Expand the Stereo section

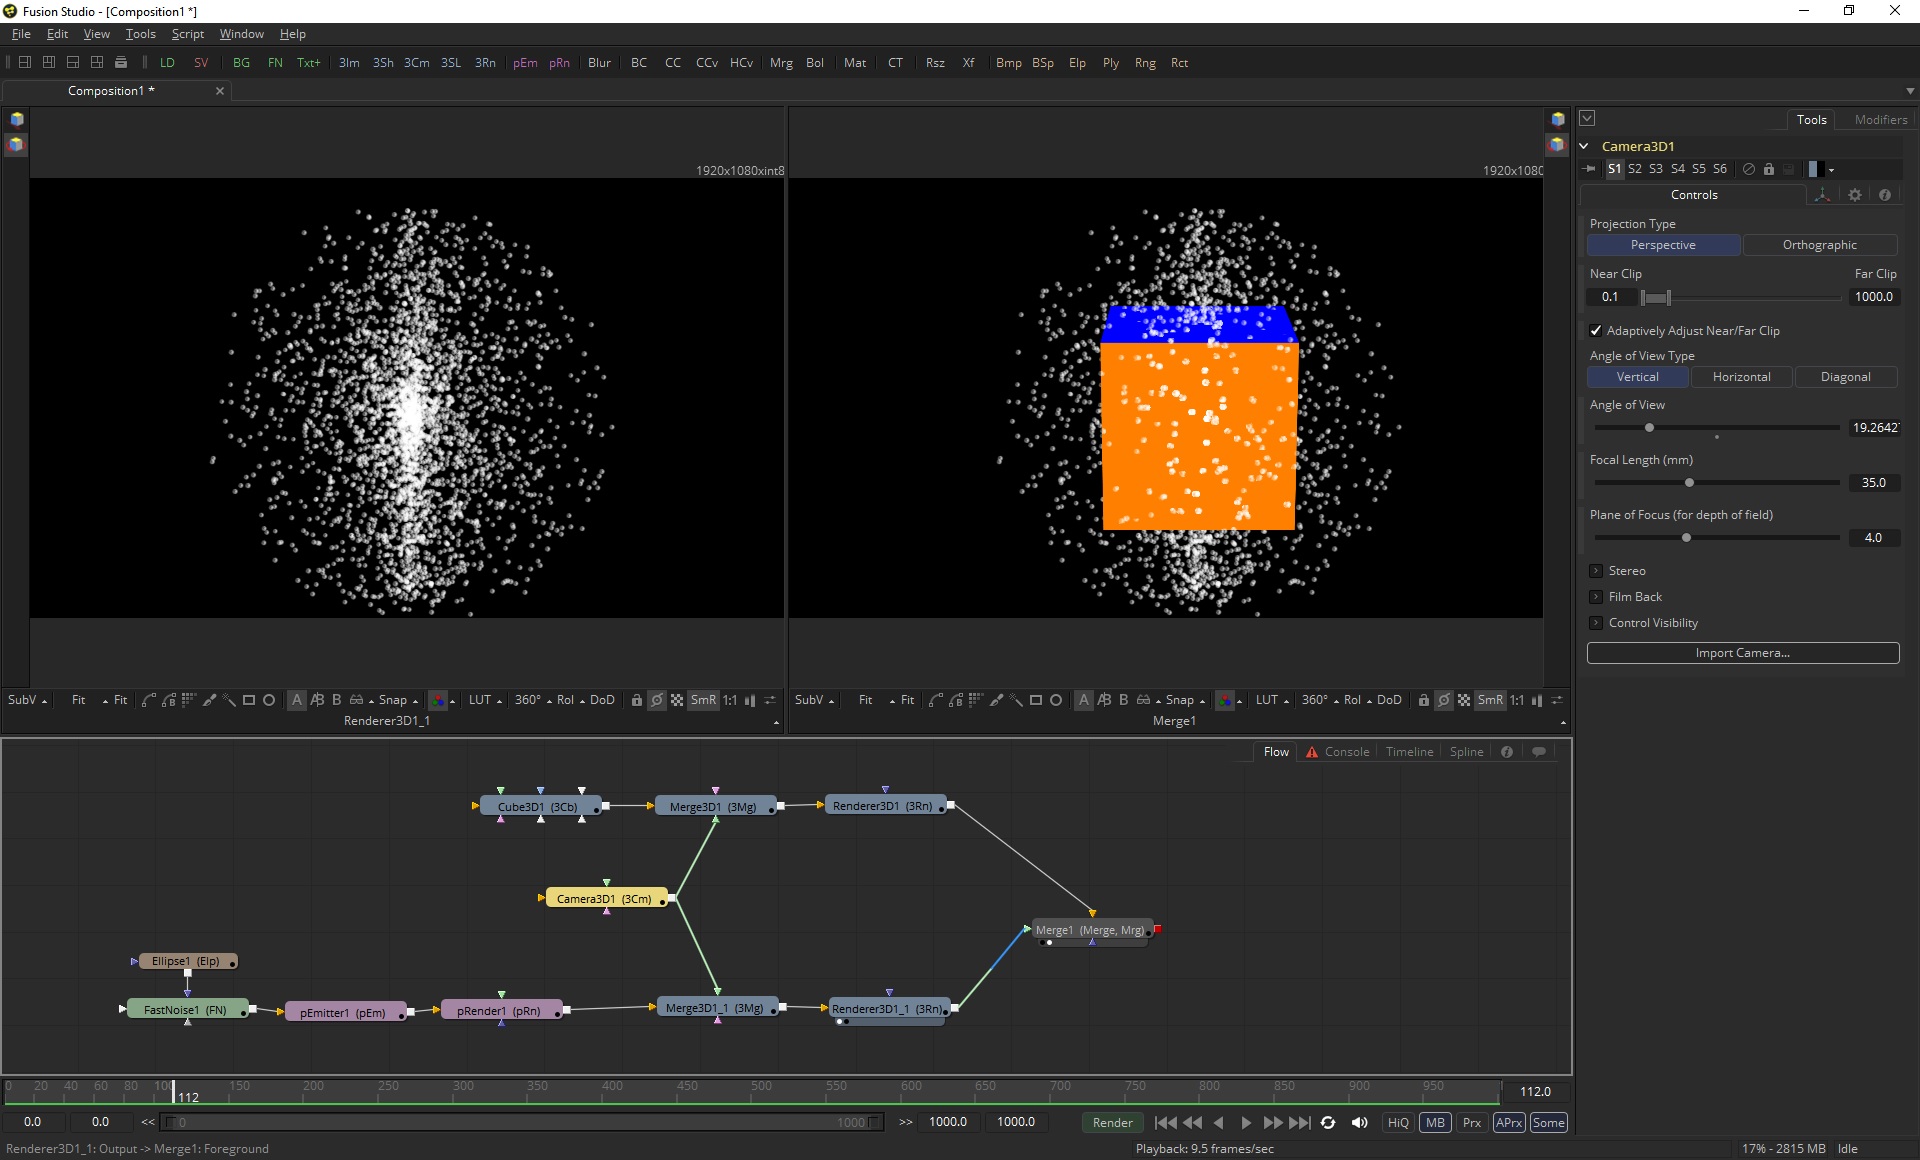(1596, 571)
